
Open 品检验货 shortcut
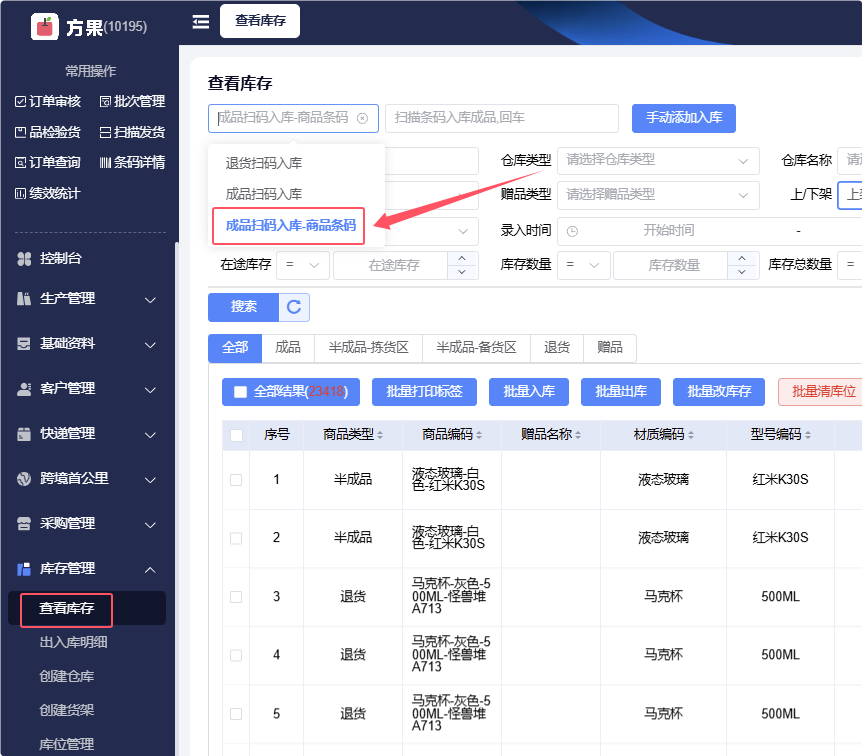(48, 132)
